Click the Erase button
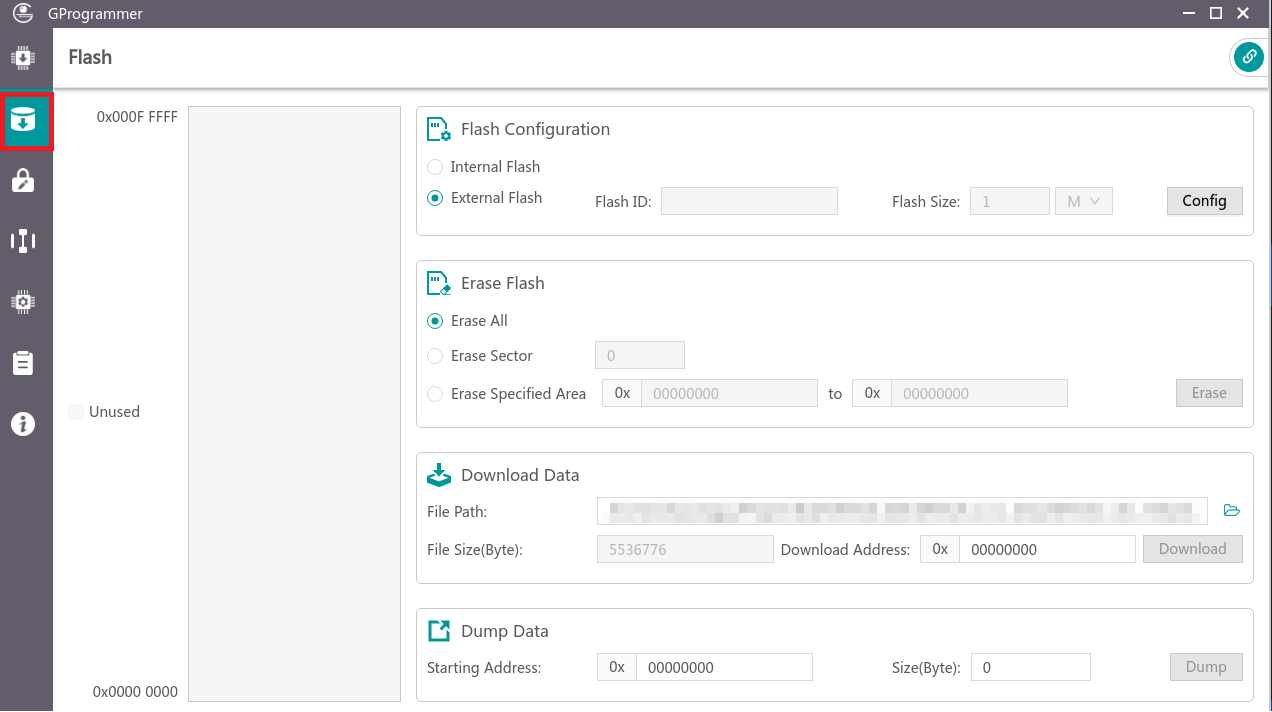The image size is (1272, 712). click(x=1209, y=393)
